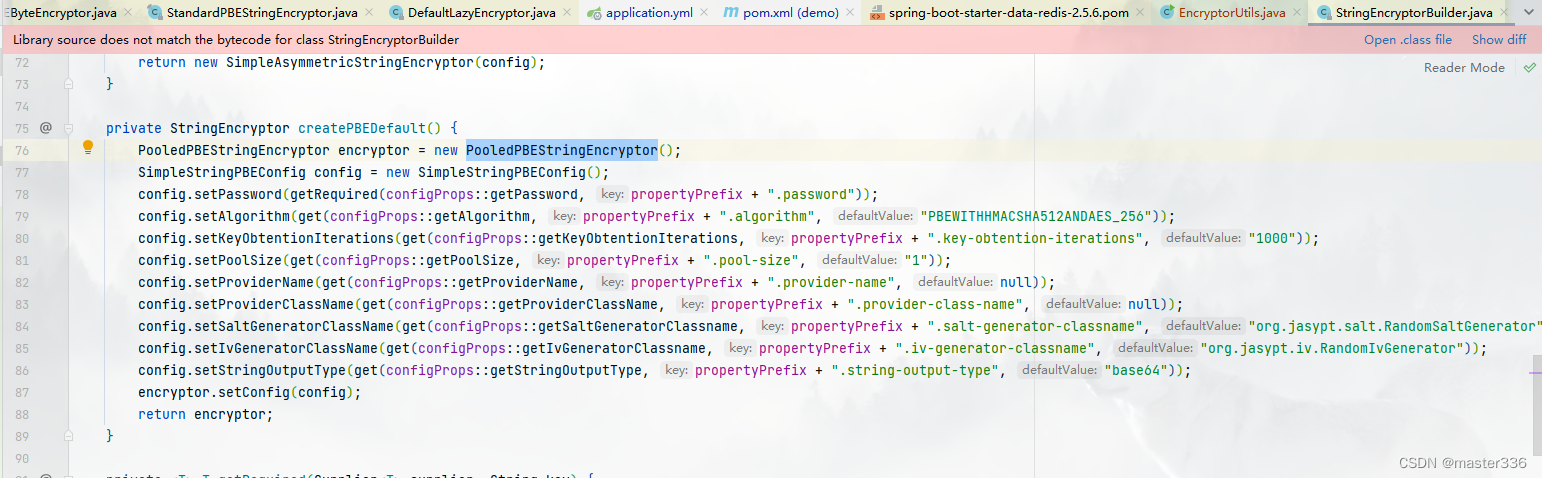Viewport: 1542px width, 478px height.
Task: Close the DefaultLazyEncryptor.java tab
Action: (x=567, y=13)
